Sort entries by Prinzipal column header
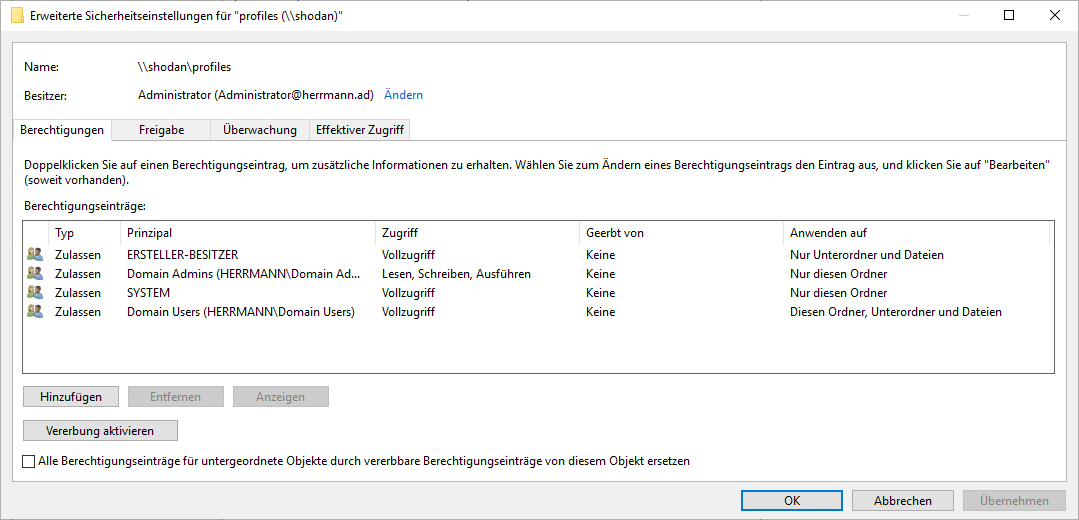 click(x=248, y=233)
